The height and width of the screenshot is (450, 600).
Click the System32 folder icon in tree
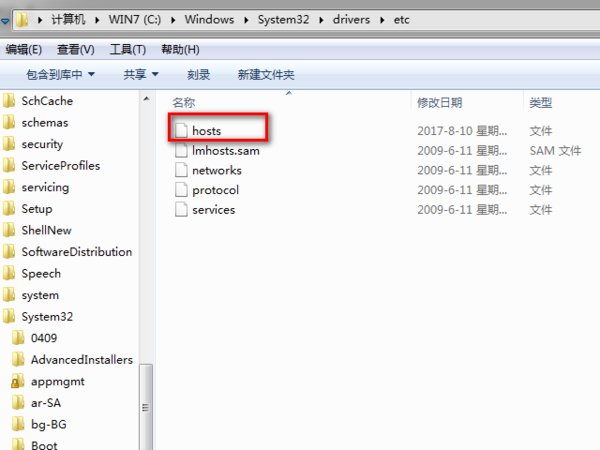coord(9,316)
